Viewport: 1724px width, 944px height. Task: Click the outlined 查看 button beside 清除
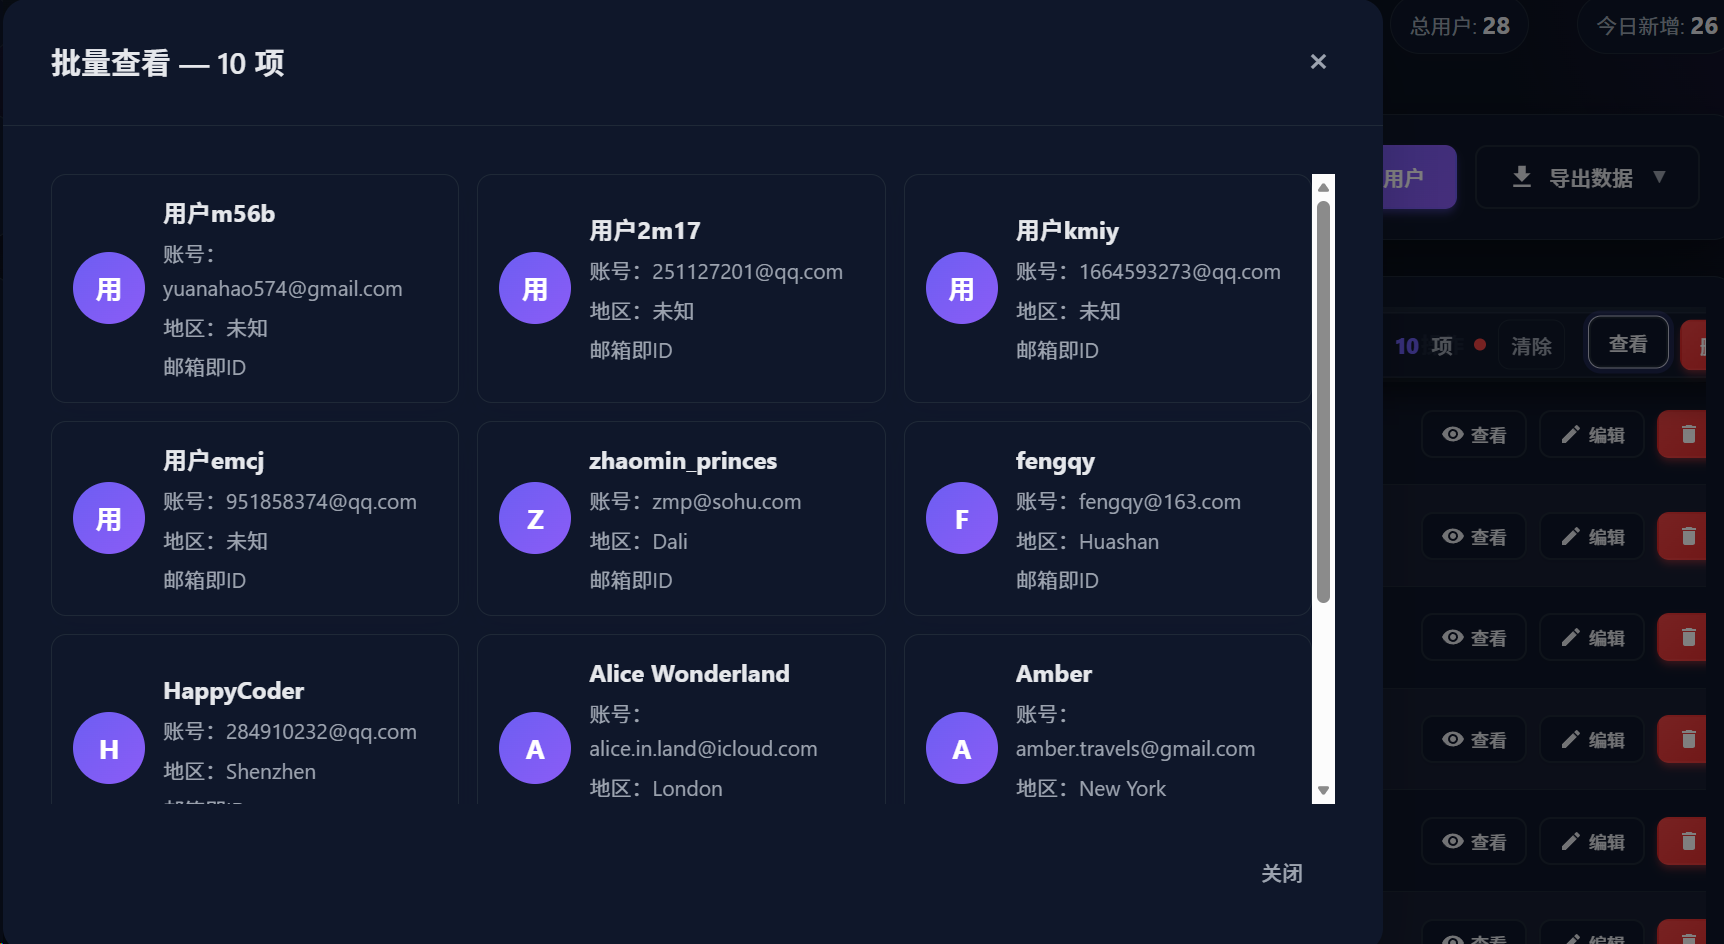click(x=1628, y=343)
